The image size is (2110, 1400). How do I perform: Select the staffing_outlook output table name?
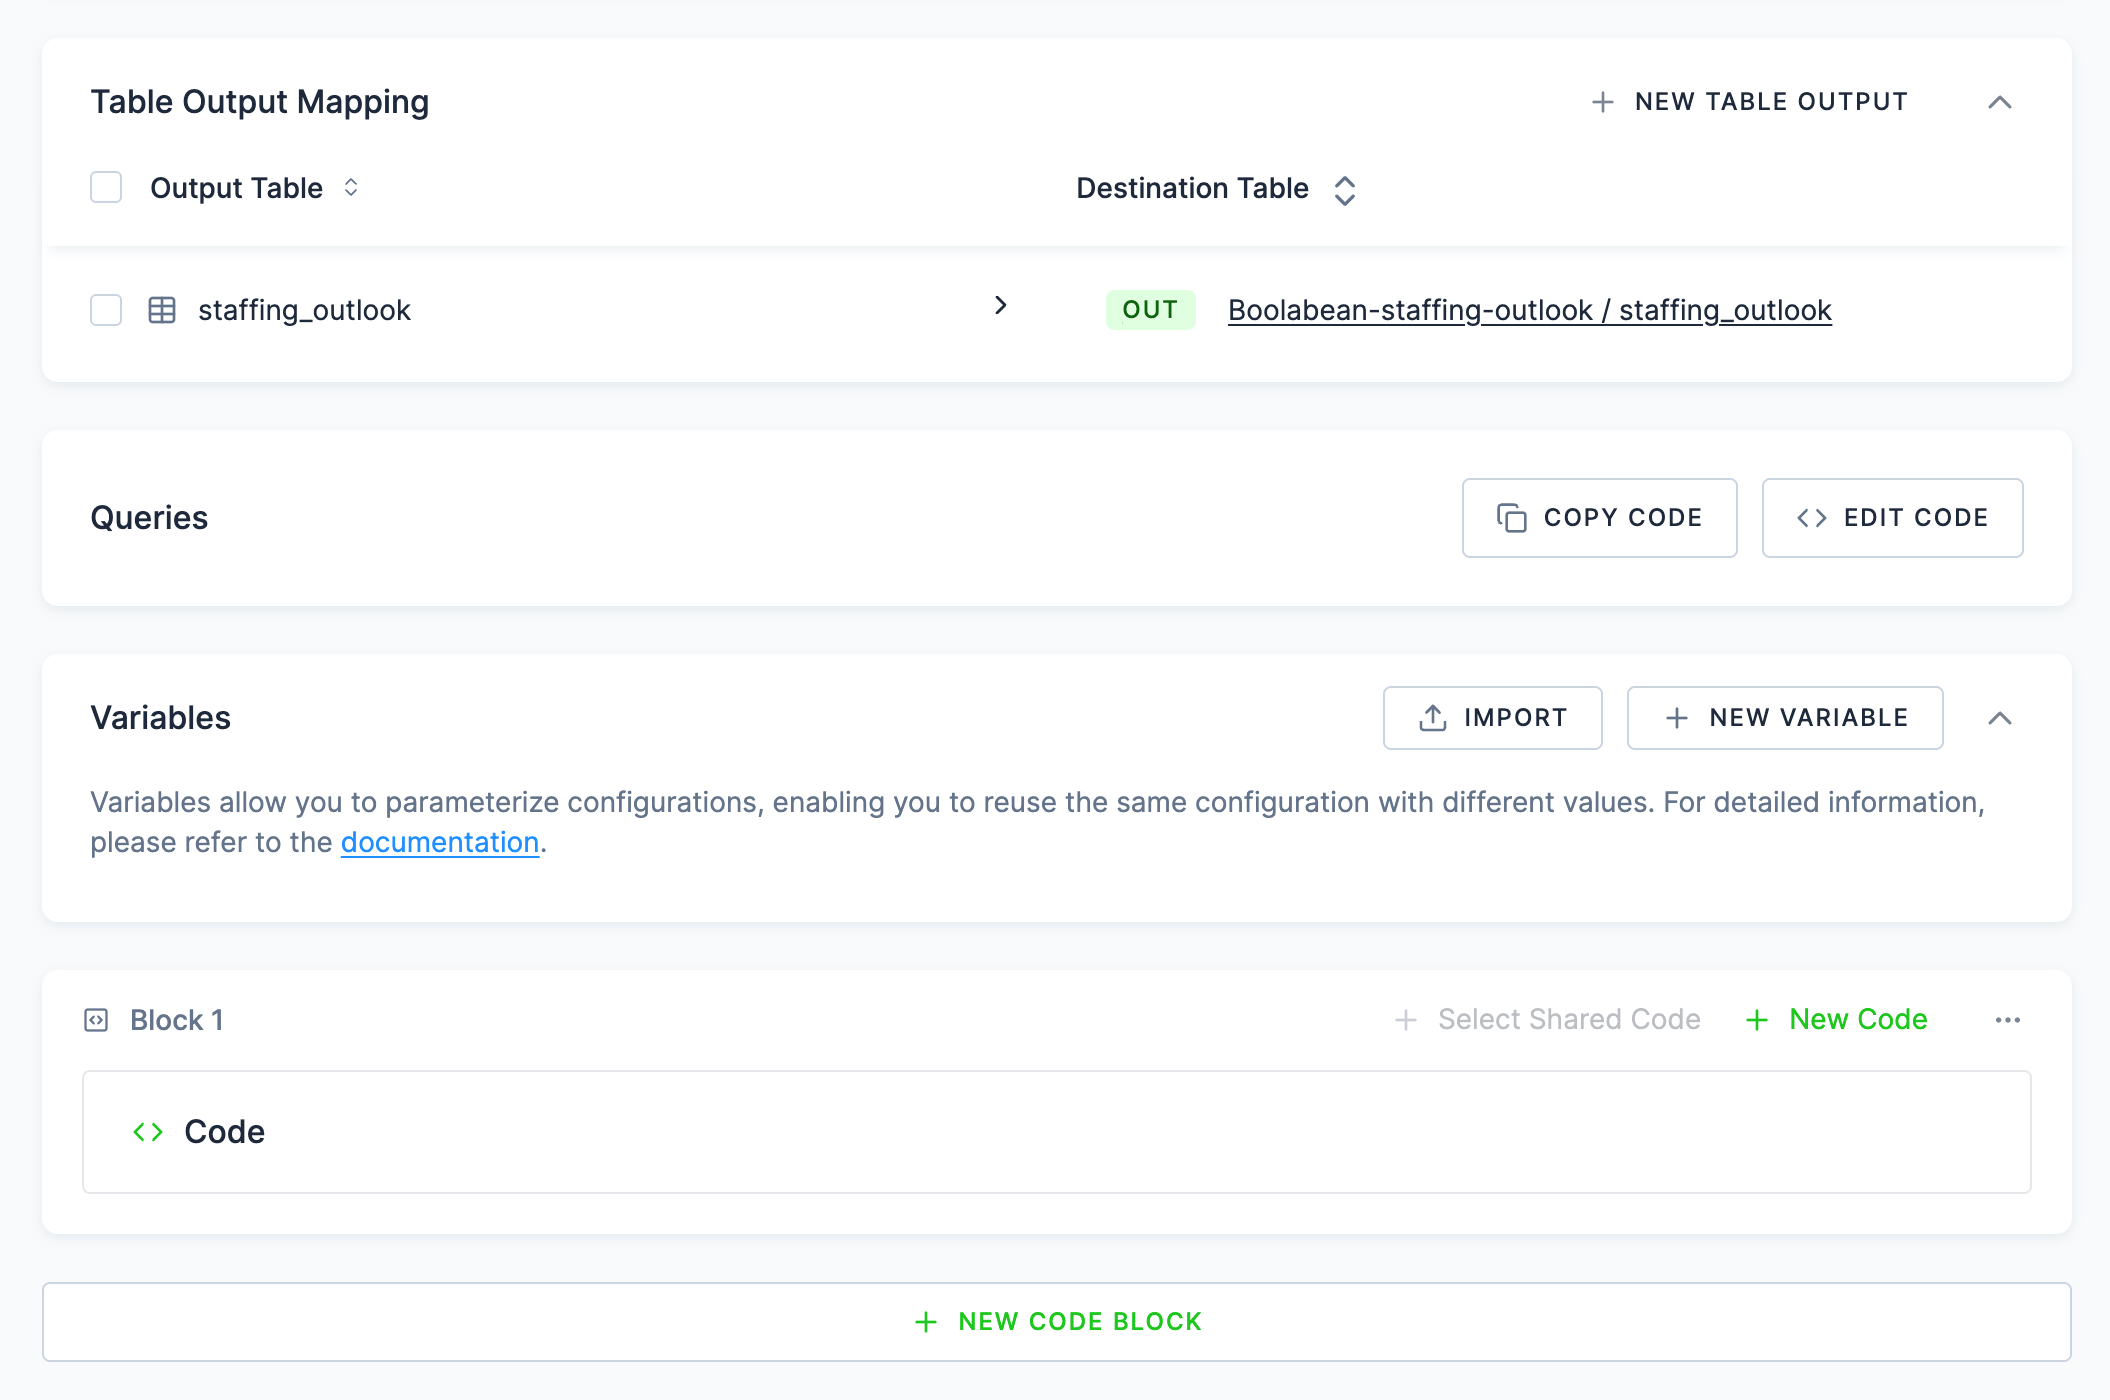[x=304, y=310]
